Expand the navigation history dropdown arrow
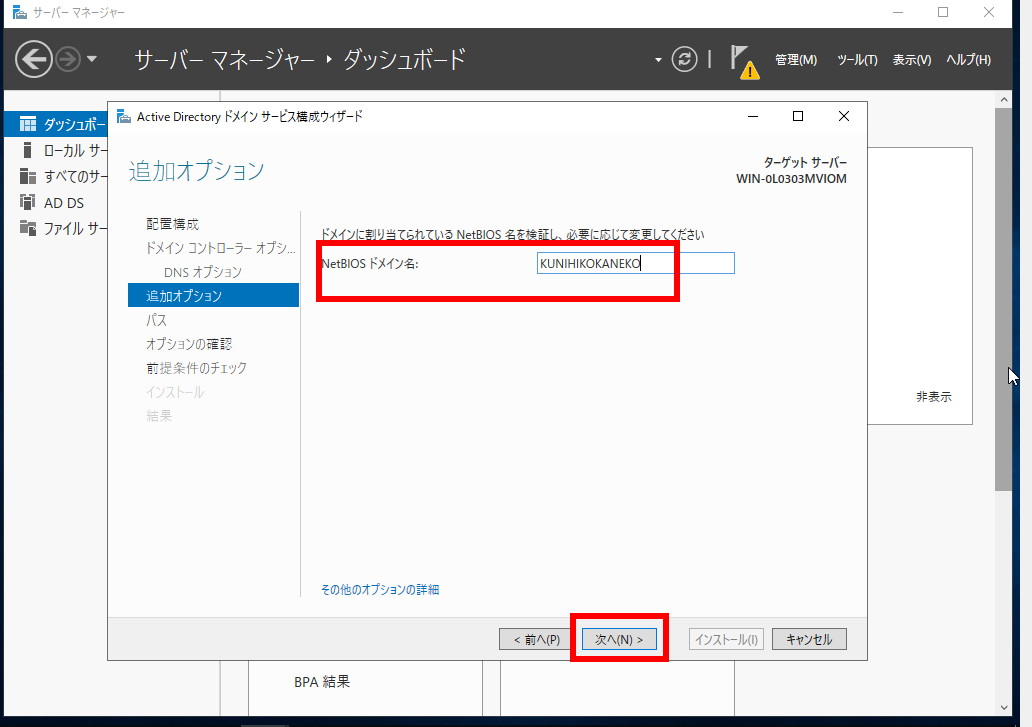Image resolution: width=1032 pixels, height=727 pixels. coord(92,59)
